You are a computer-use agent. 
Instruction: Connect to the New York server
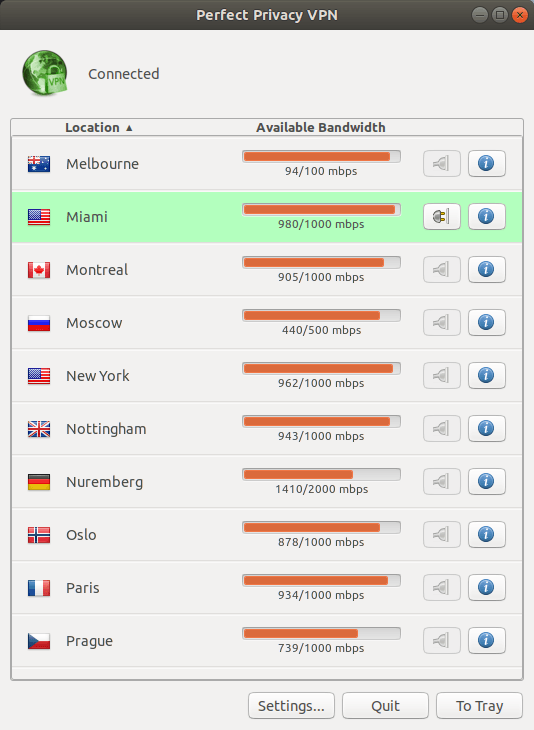[x=442, y=376]
